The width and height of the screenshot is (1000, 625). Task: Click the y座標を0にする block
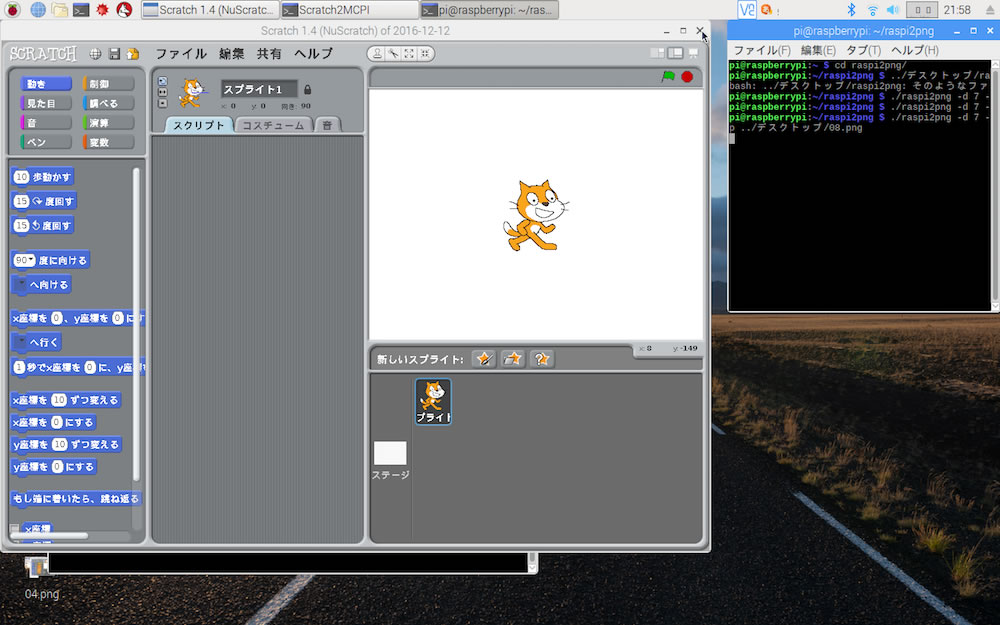pos(54,467)
